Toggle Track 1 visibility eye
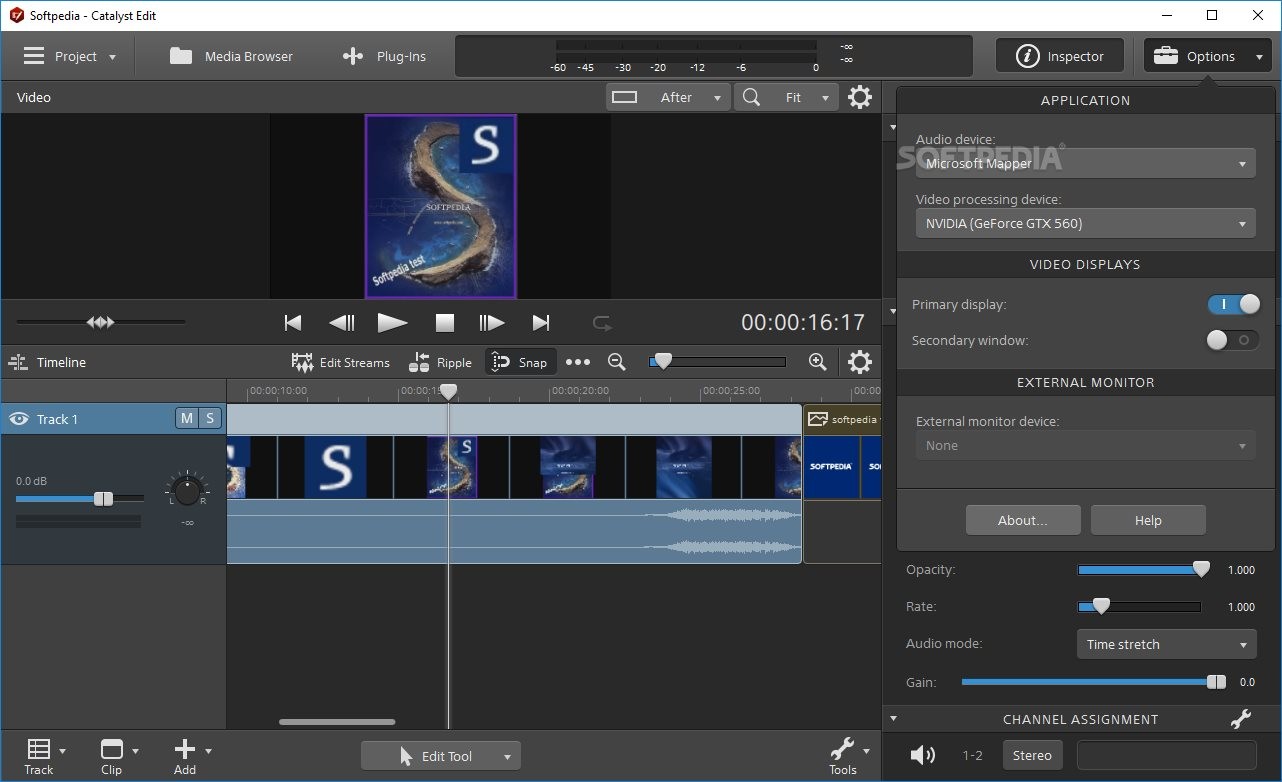Viewport: 1282px width, 782px height. pos(18,419)
